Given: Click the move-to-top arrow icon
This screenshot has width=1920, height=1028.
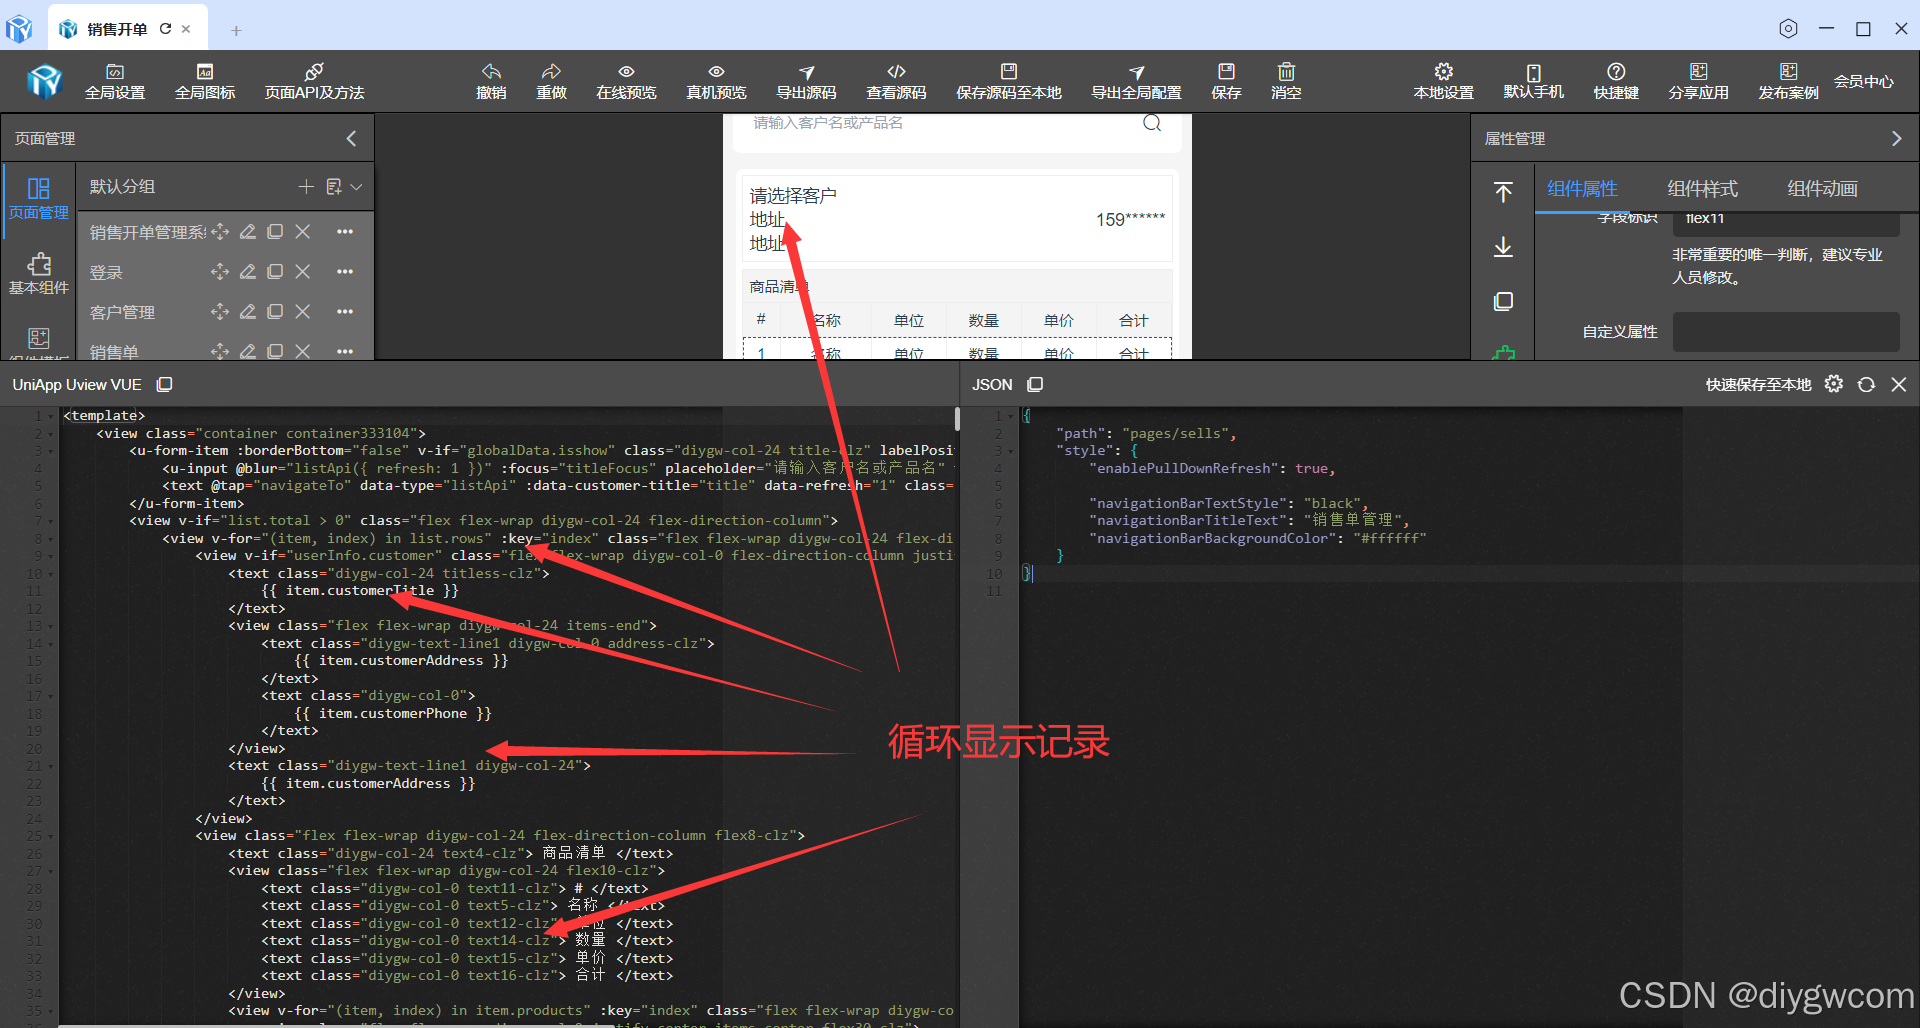Looking at the screenshot, I should [1503, 192].
